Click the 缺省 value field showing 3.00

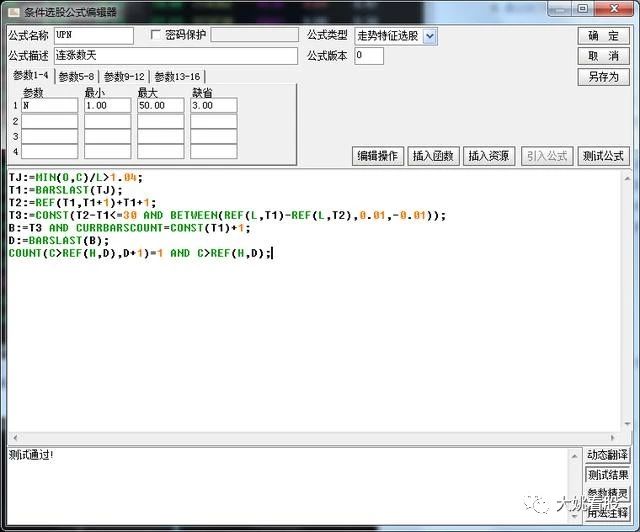click(x=214, y=105)
